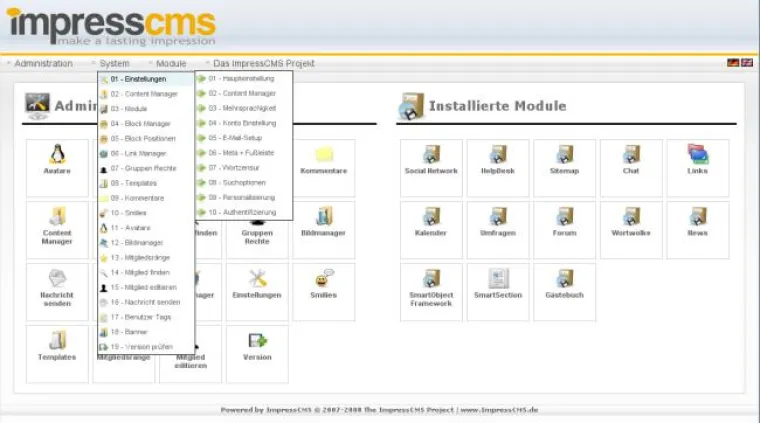Image resolution: width=760 pixels, height=423 pixels.
Task: Click the ImpressCMS logo in header
Action: point(110,27)
